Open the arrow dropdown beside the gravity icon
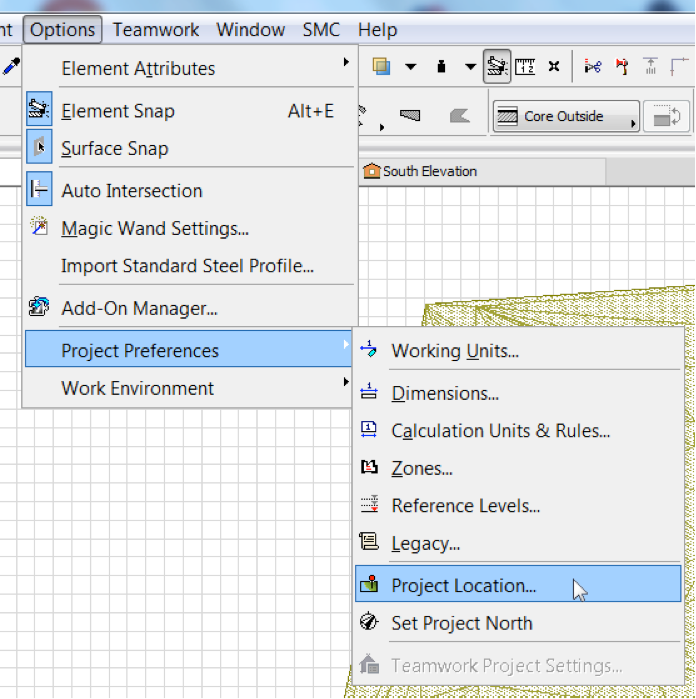696x699 pixels. tap(470, 67)
